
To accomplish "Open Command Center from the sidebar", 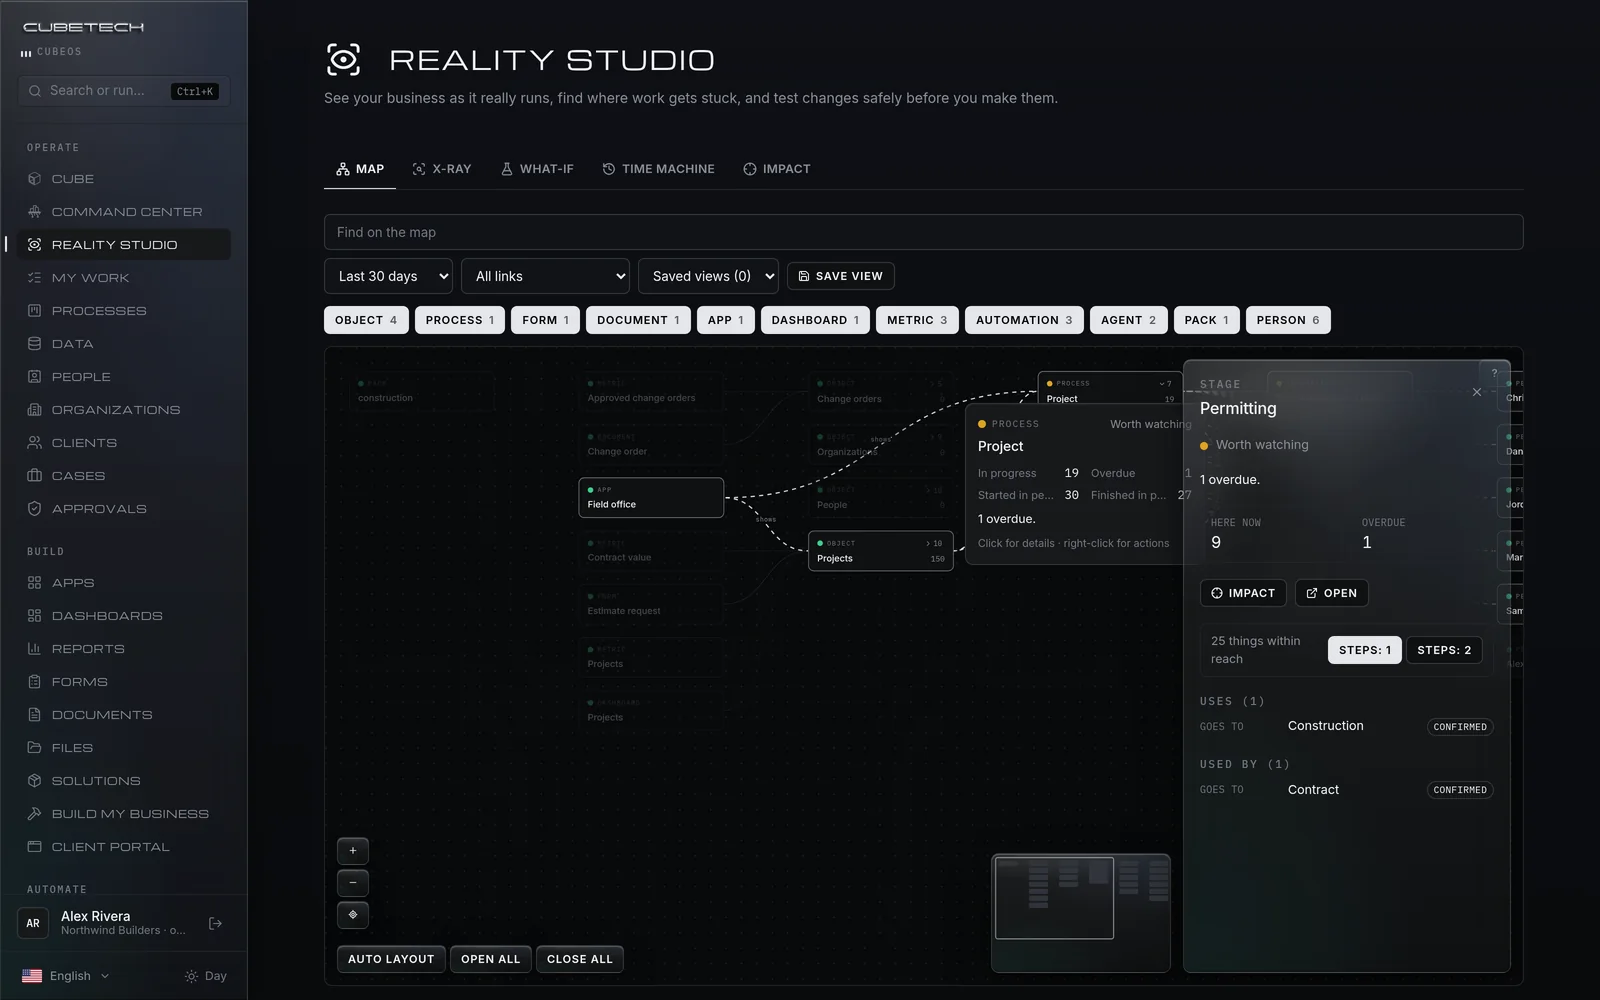I will pyautogui.click(x=124, y=212).
